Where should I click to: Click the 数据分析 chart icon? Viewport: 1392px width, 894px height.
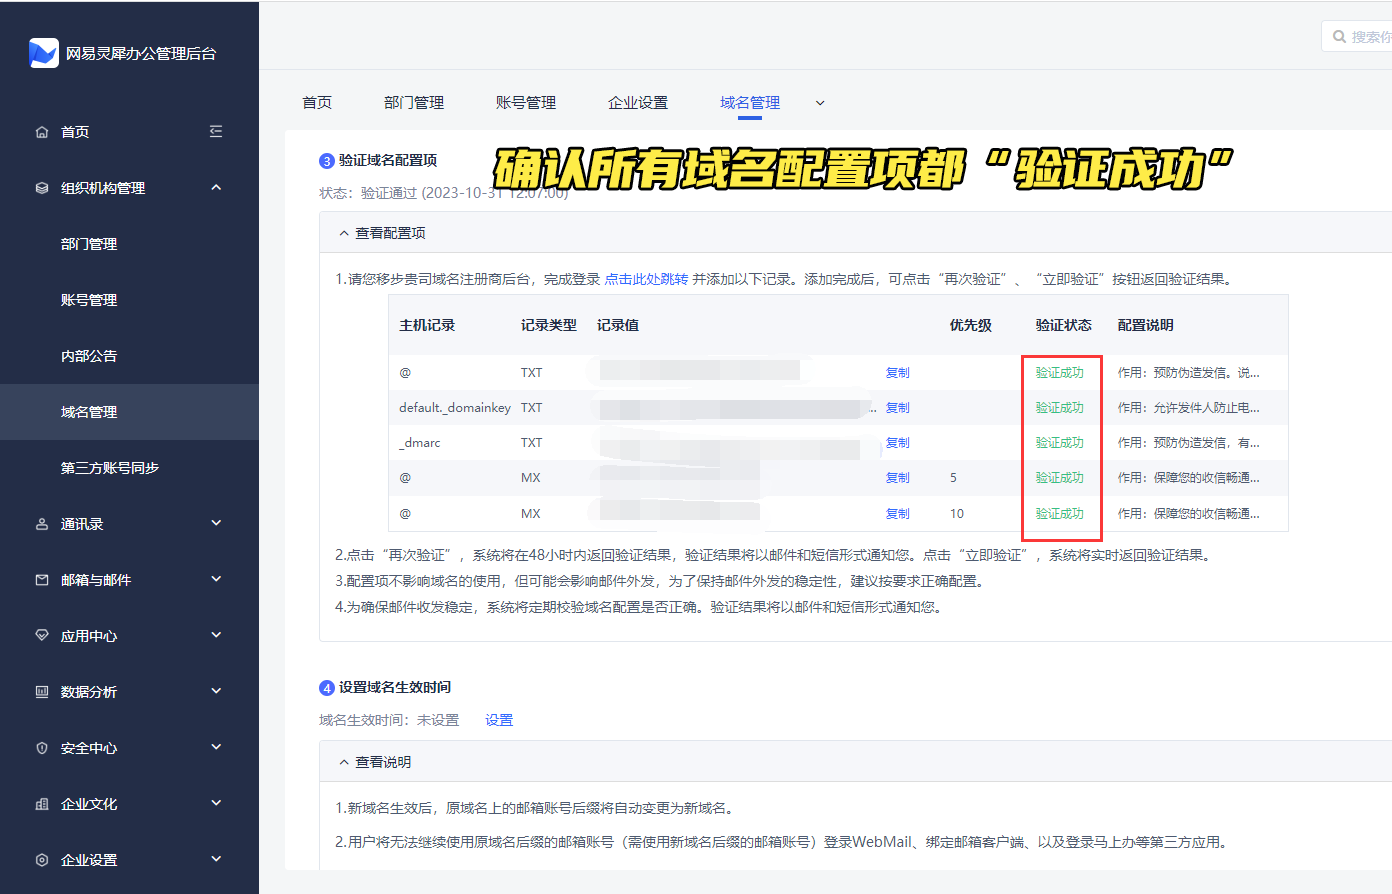click(42, 692)
